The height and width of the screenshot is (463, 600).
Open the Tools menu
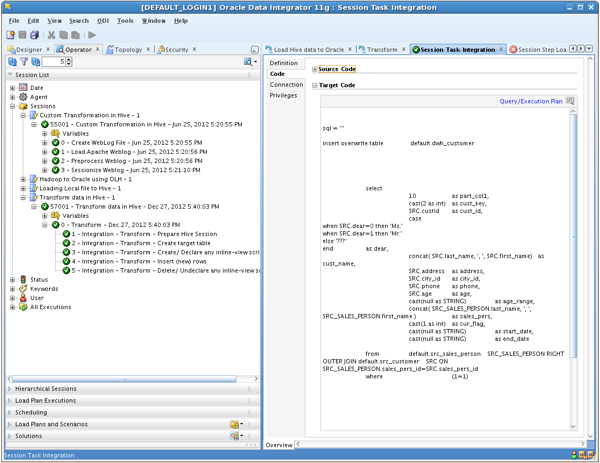tap(125, 21)
